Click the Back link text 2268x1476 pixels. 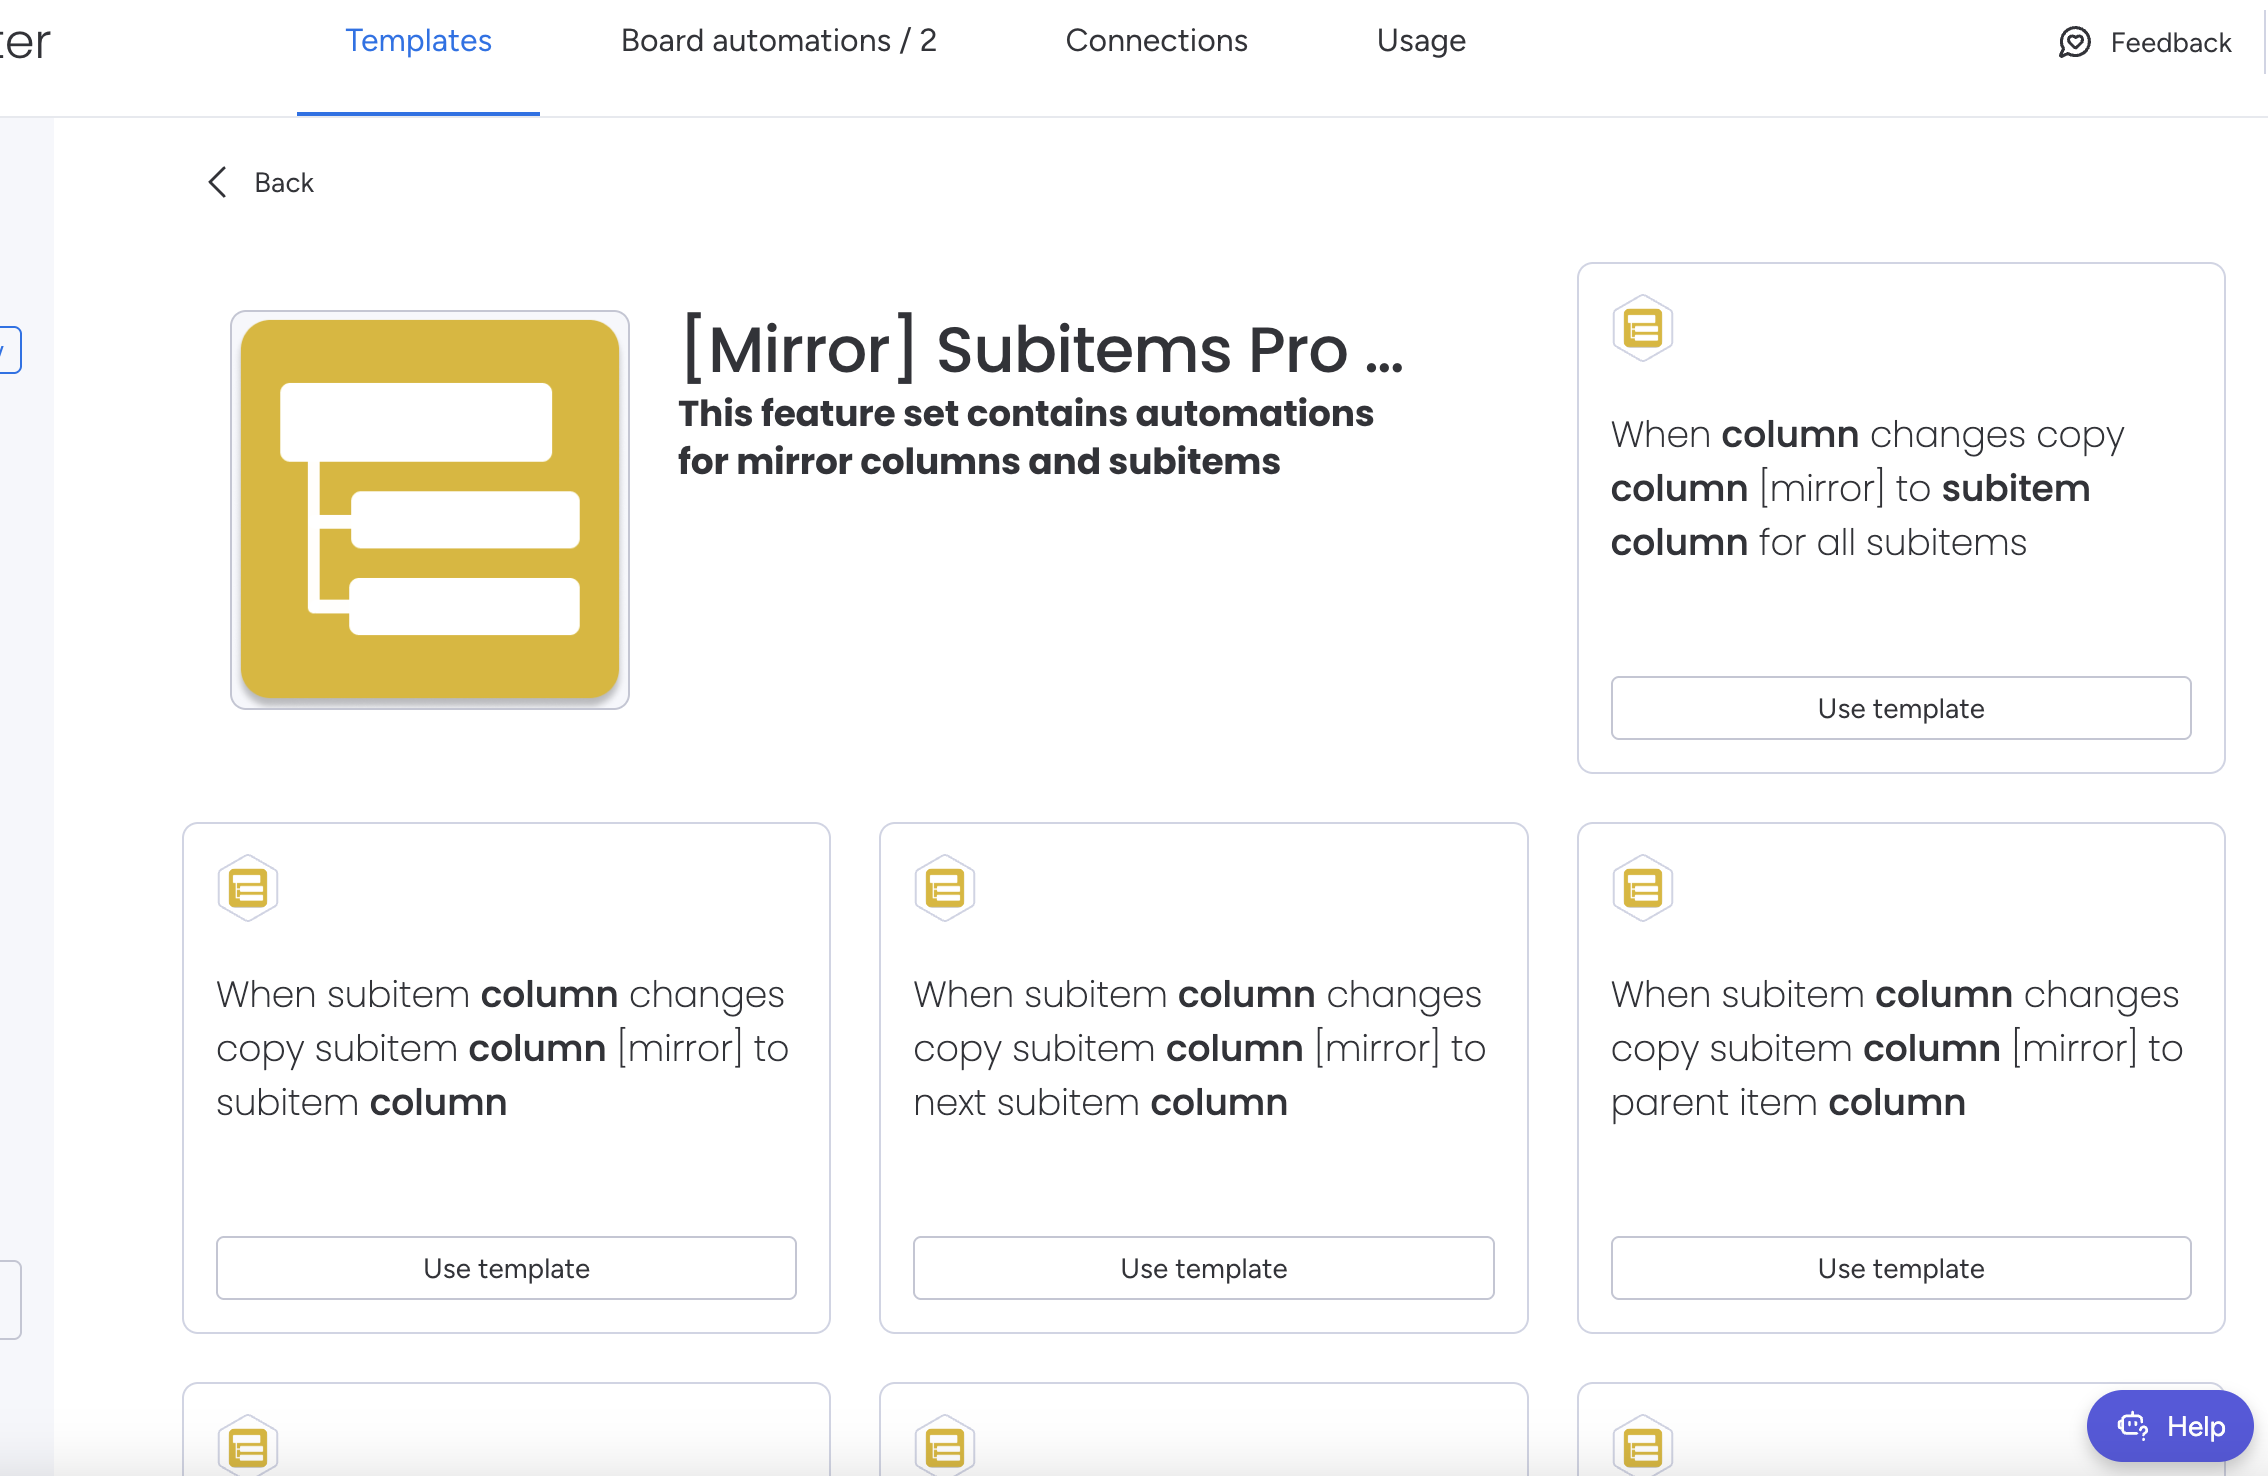coord(284,182)
